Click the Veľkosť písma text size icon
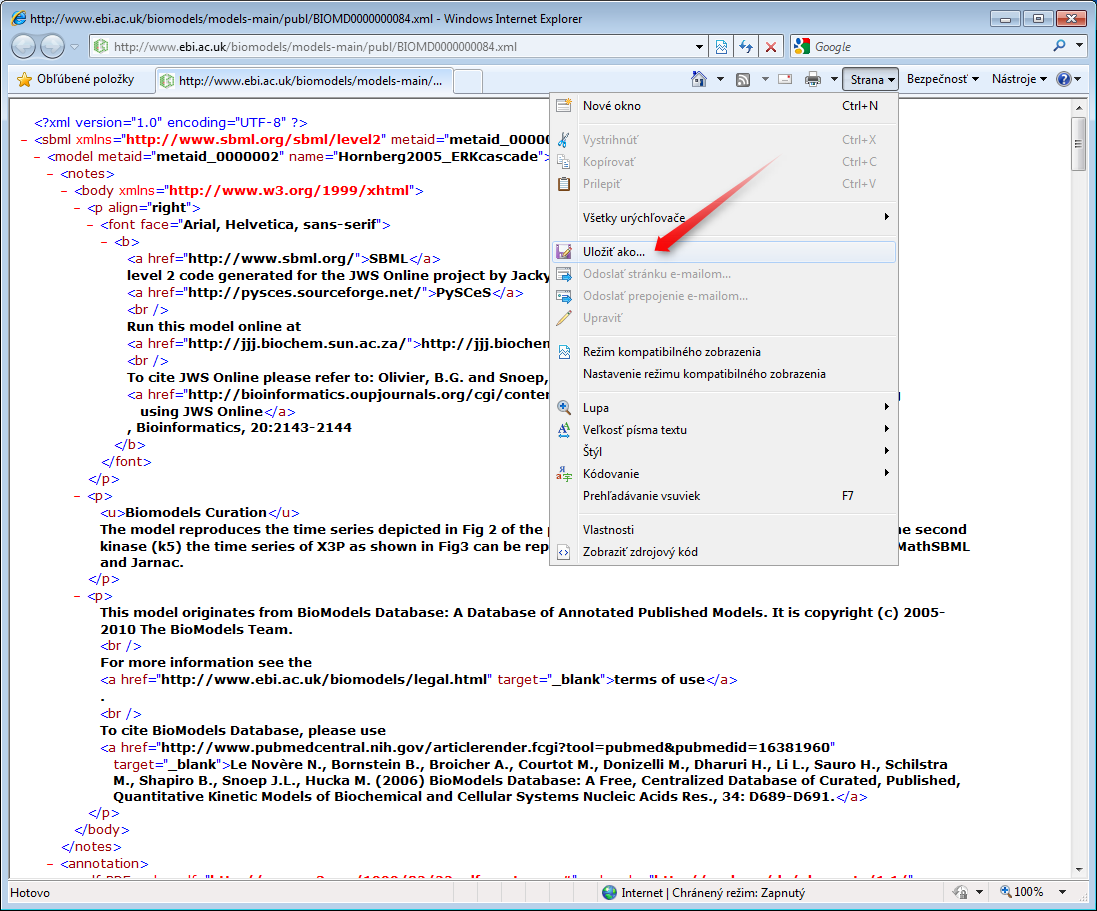Screen dimensions: 1097x911 (564, 430)
